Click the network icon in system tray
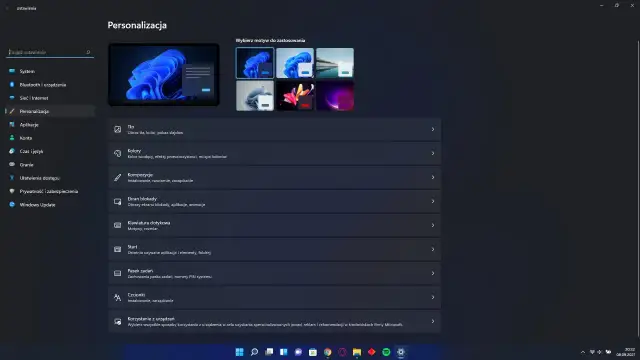Image resolution: width=640 pixels, height=360 pixels. 592,352
